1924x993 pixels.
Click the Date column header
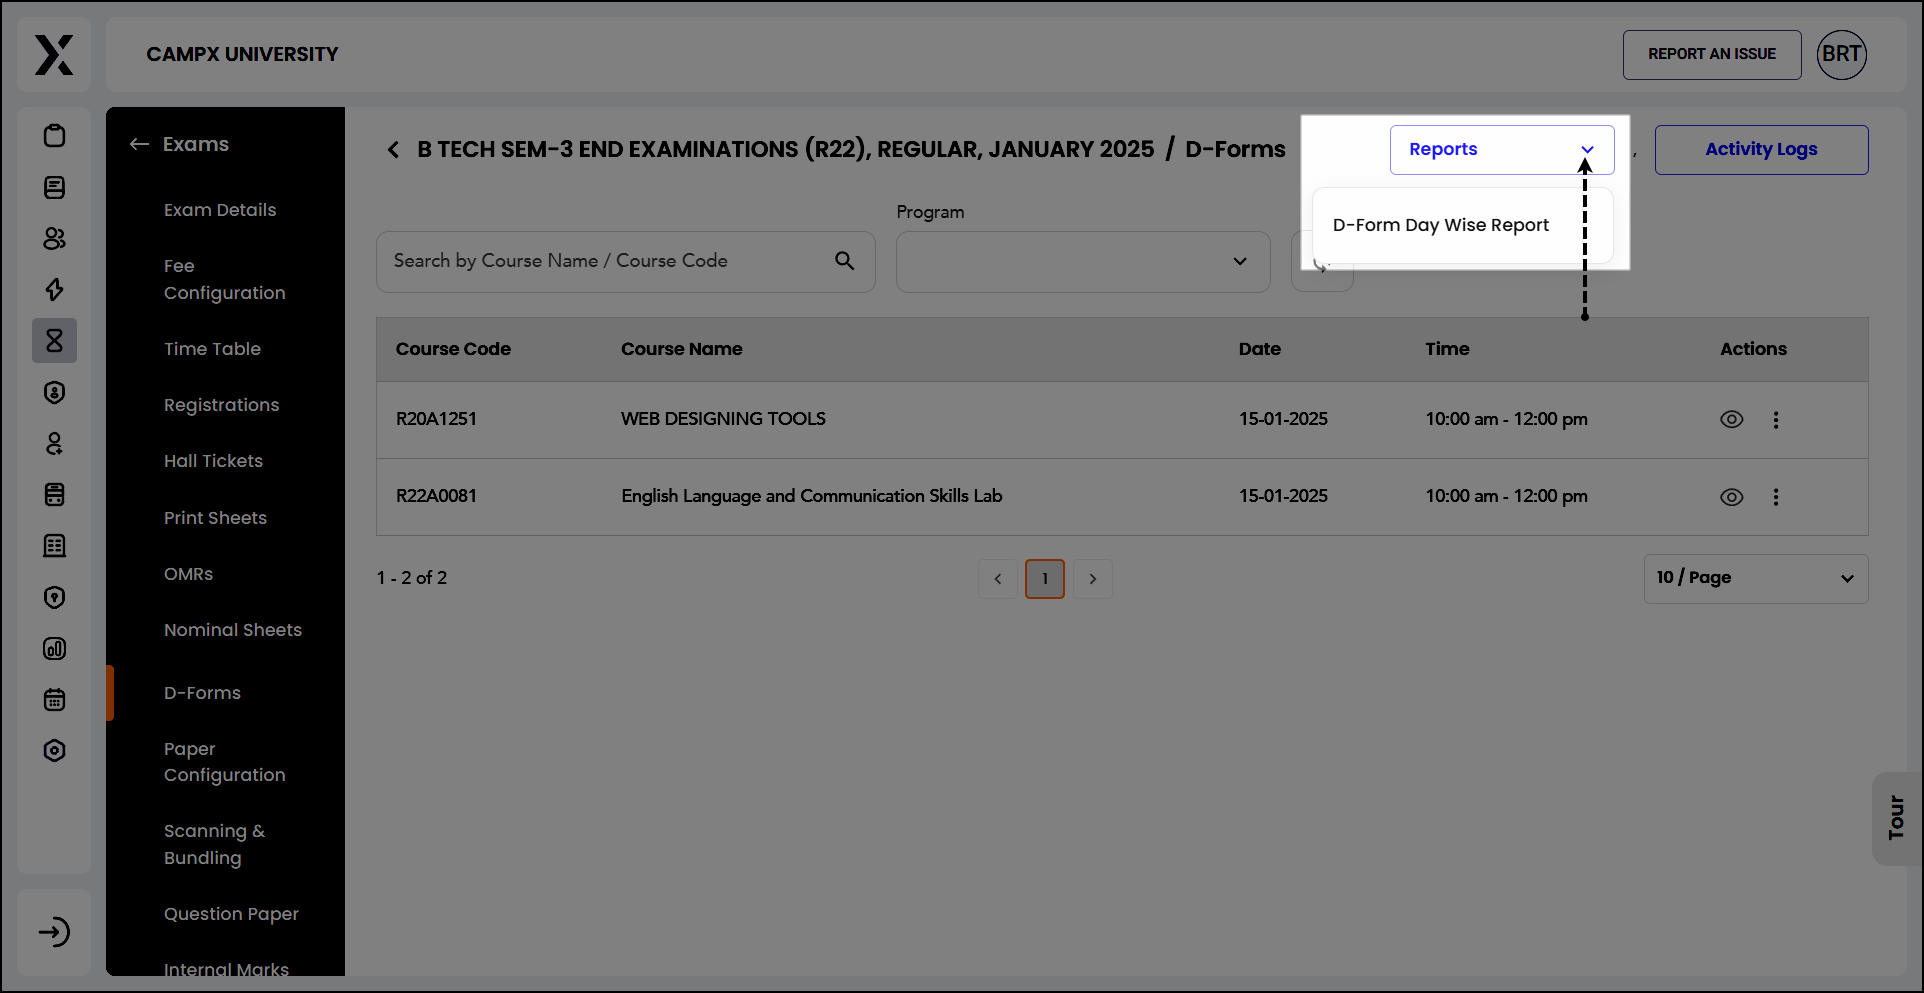tap(1260, 349)
